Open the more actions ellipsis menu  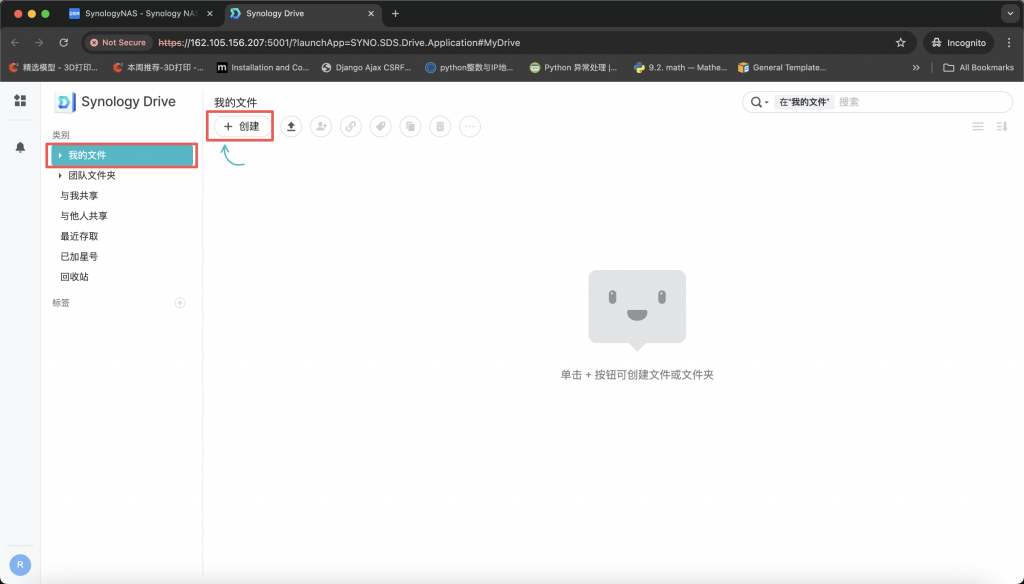tap(470, 126)
